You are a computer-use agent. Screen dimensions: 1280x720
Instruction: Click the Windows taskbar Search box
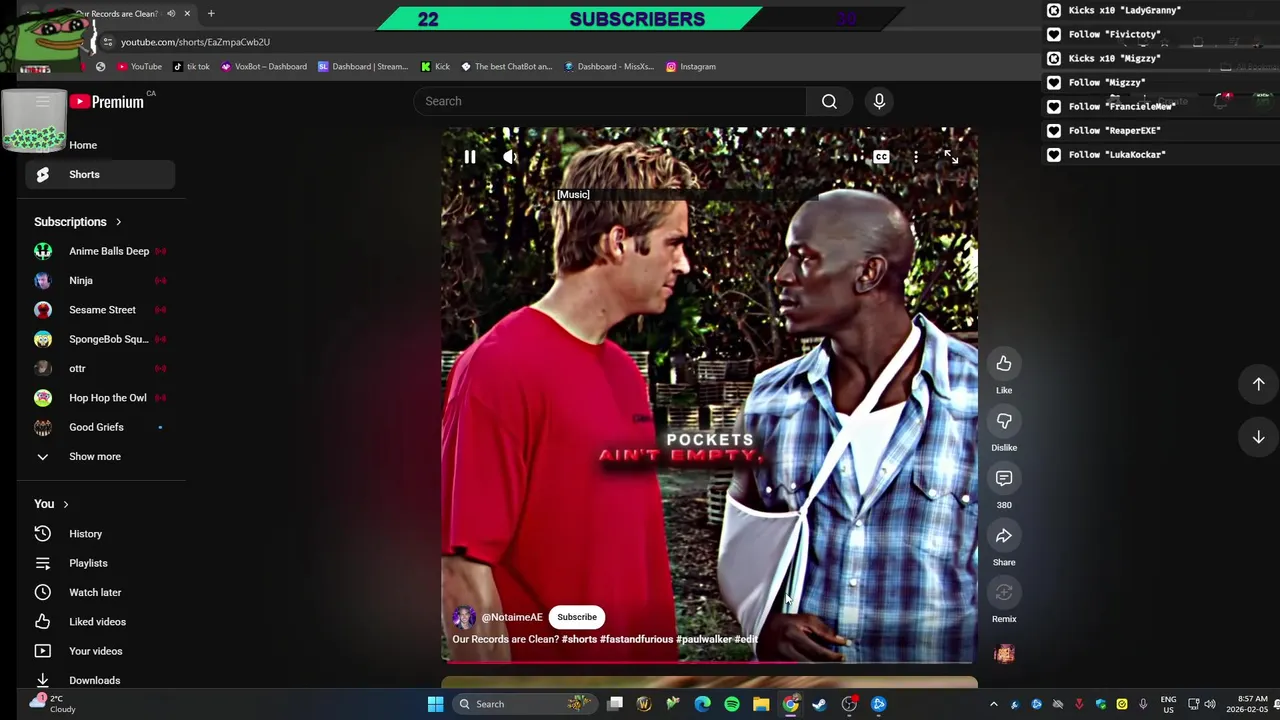524,704
